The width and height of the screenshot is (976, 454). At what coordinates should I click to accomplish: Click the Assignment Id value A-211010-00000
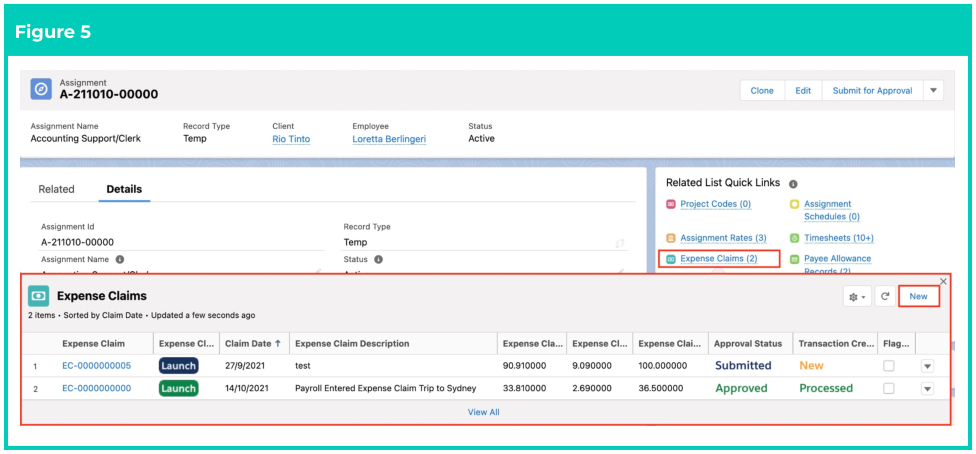(x=77, y=242)
